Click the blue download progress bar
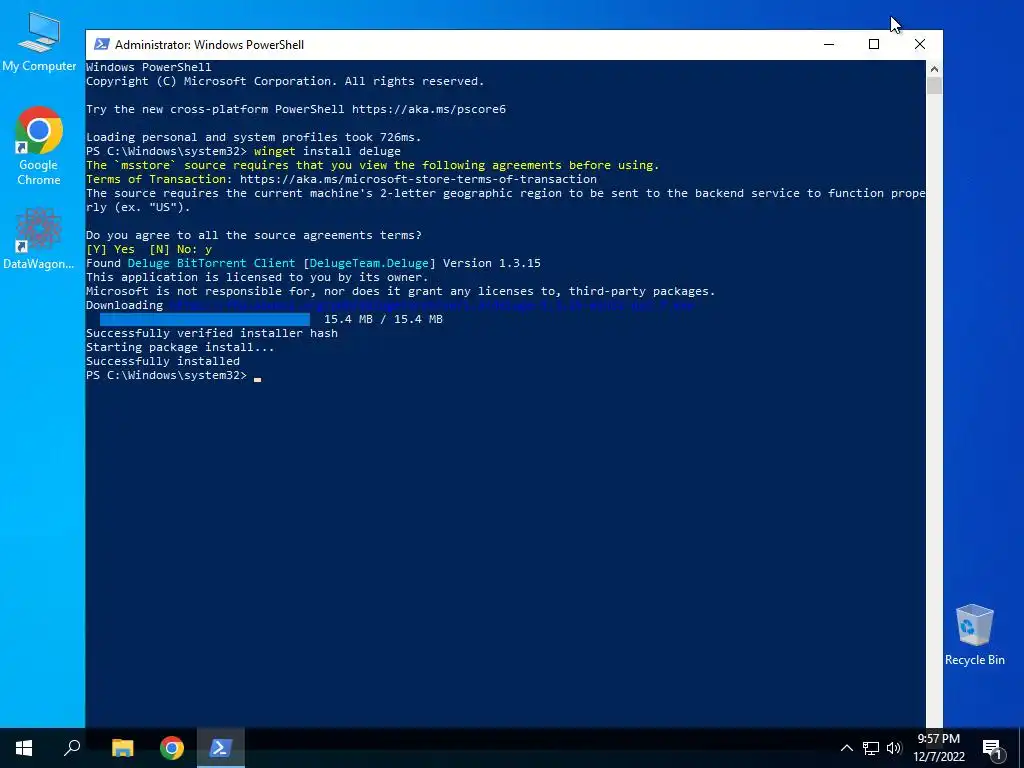This screenshot has width=1024, height=768. tap(205, 319)
